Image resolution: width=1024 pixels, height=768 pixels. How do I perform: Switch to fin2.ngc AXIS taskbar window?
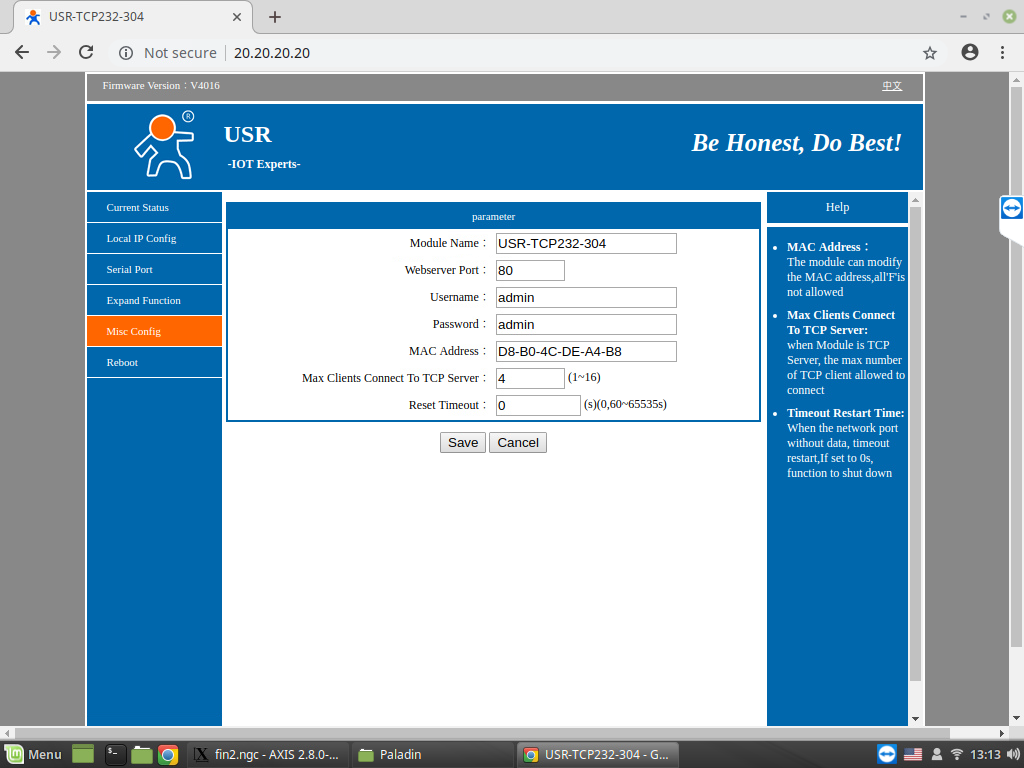tap(268, 754)
